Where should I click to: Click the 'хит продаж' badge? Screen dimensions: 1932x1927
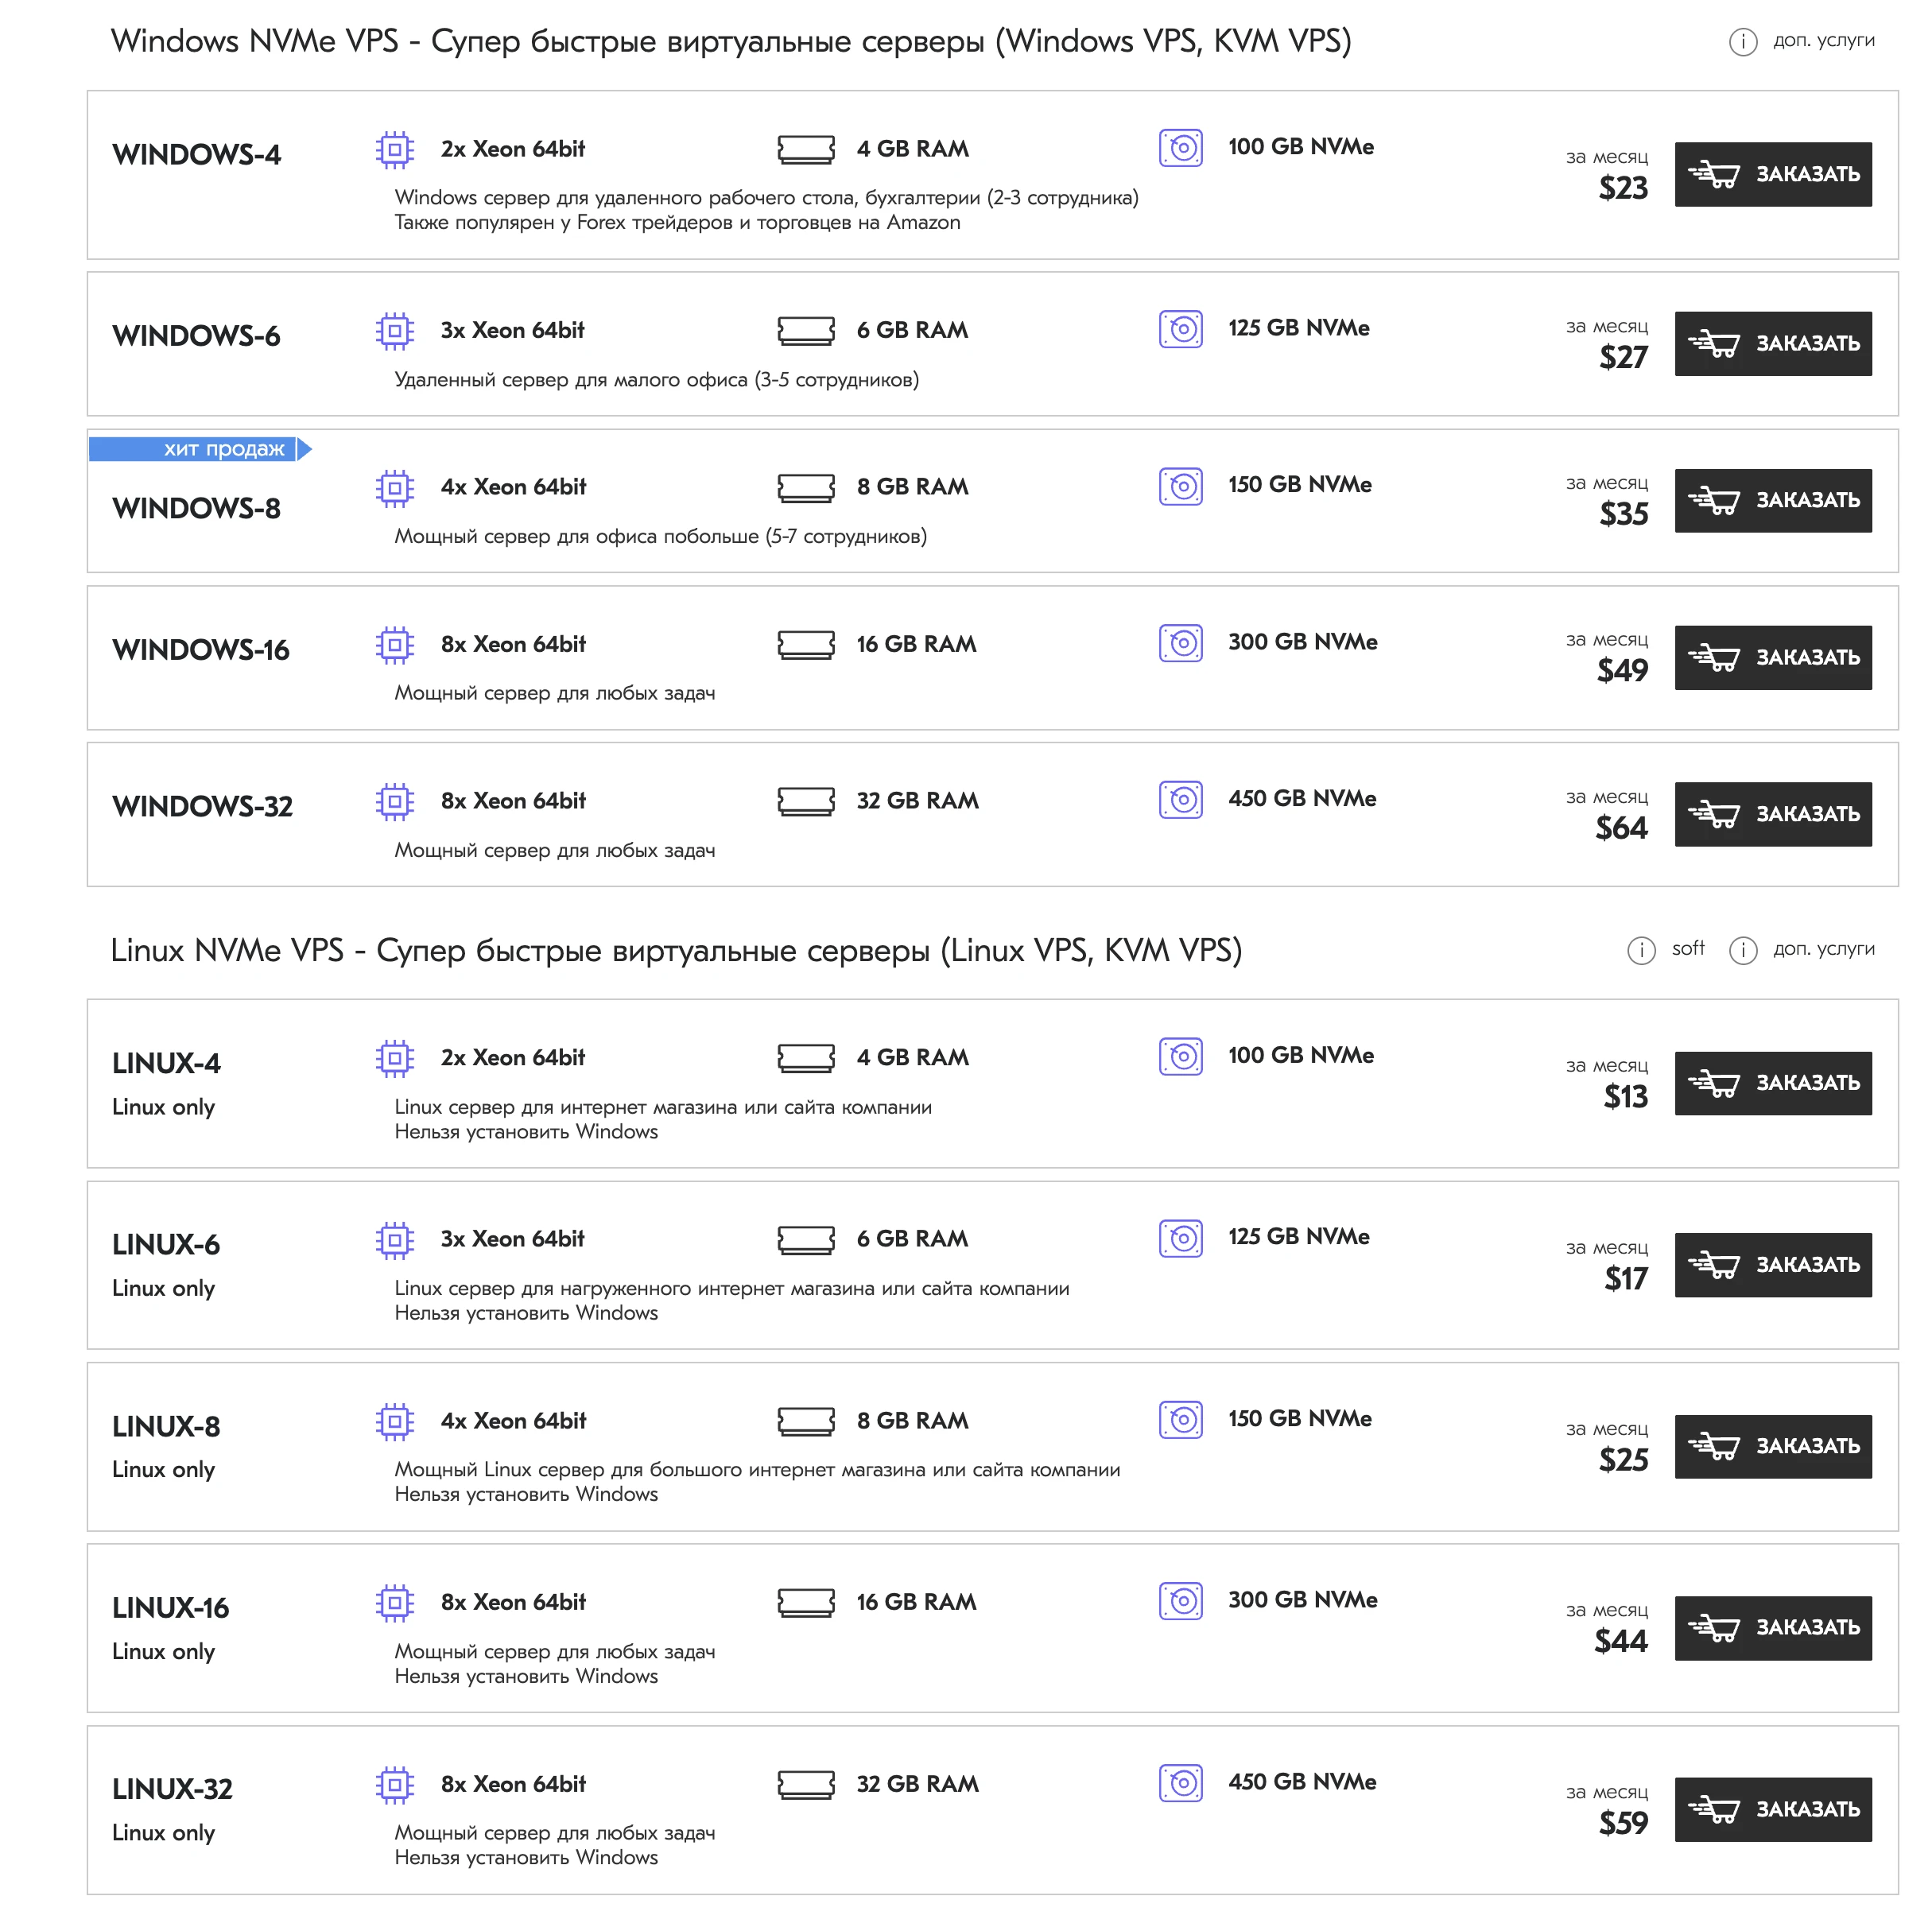200,449
